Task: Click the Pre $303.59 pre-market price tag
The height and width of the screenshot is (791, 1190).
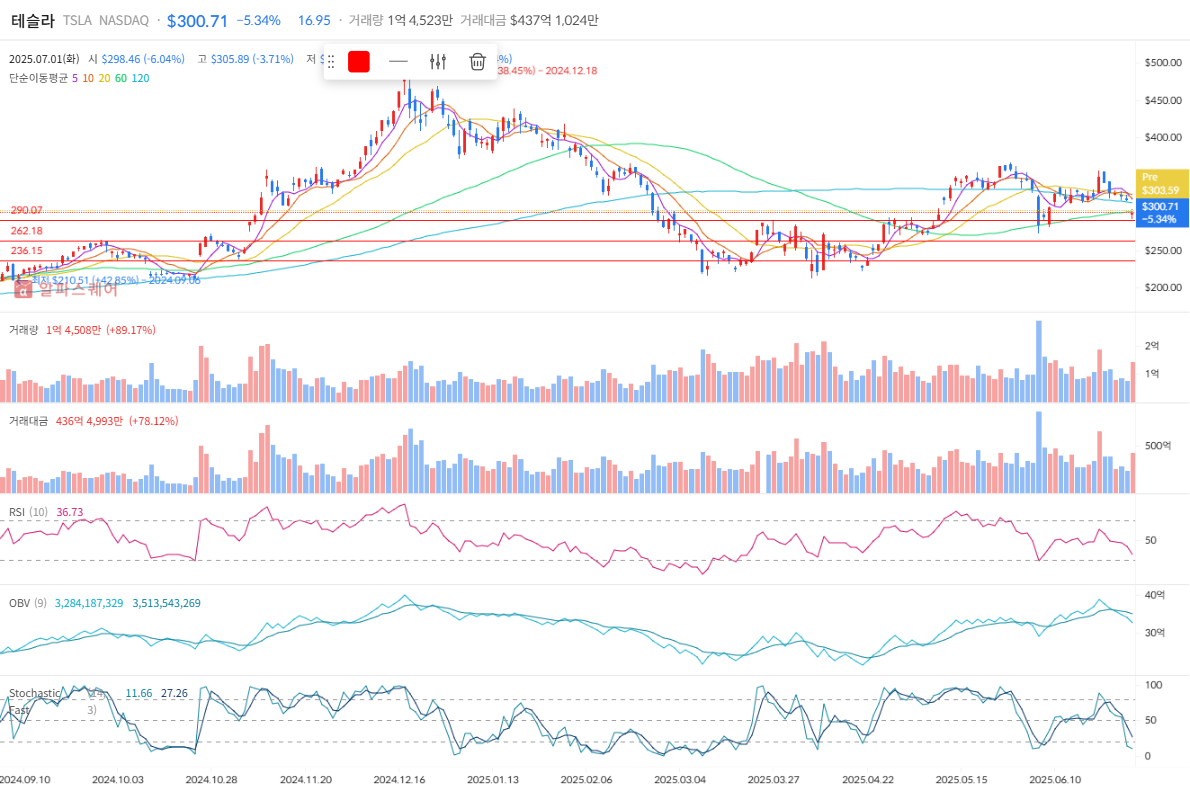Action: (1161, 184)
